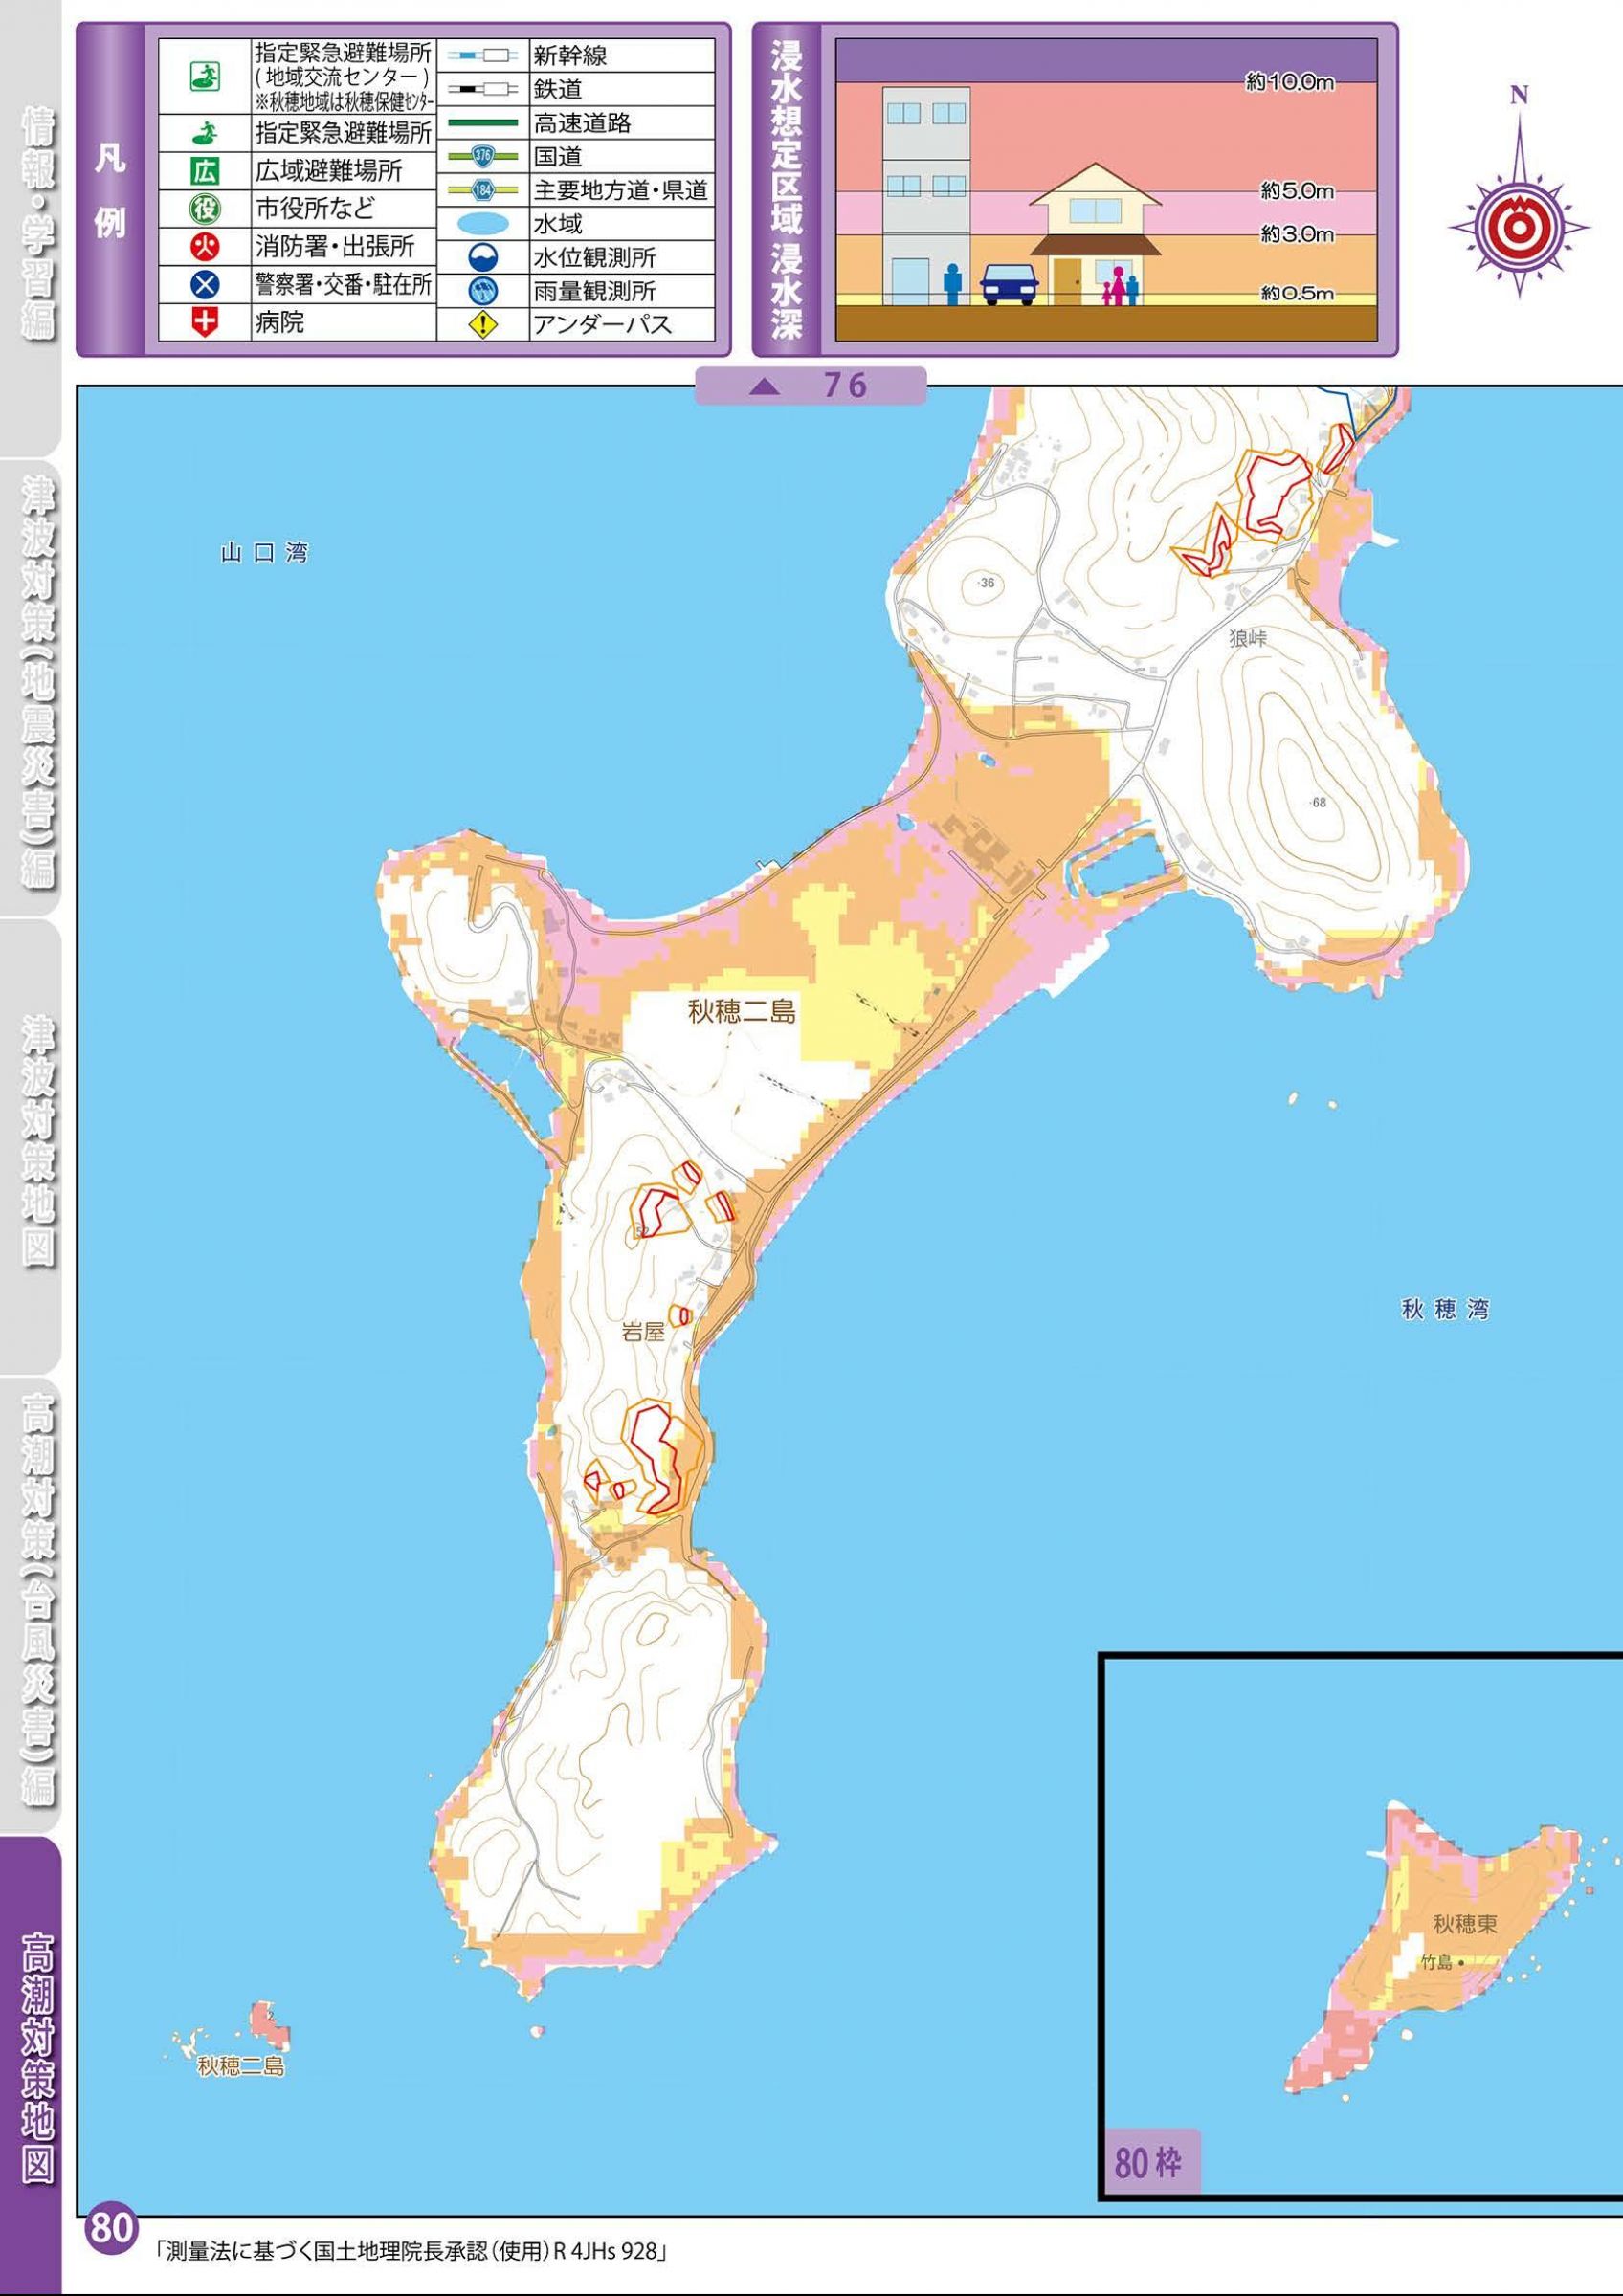Click the 警察署・交番・駐在所 legend text

[343, 285]
